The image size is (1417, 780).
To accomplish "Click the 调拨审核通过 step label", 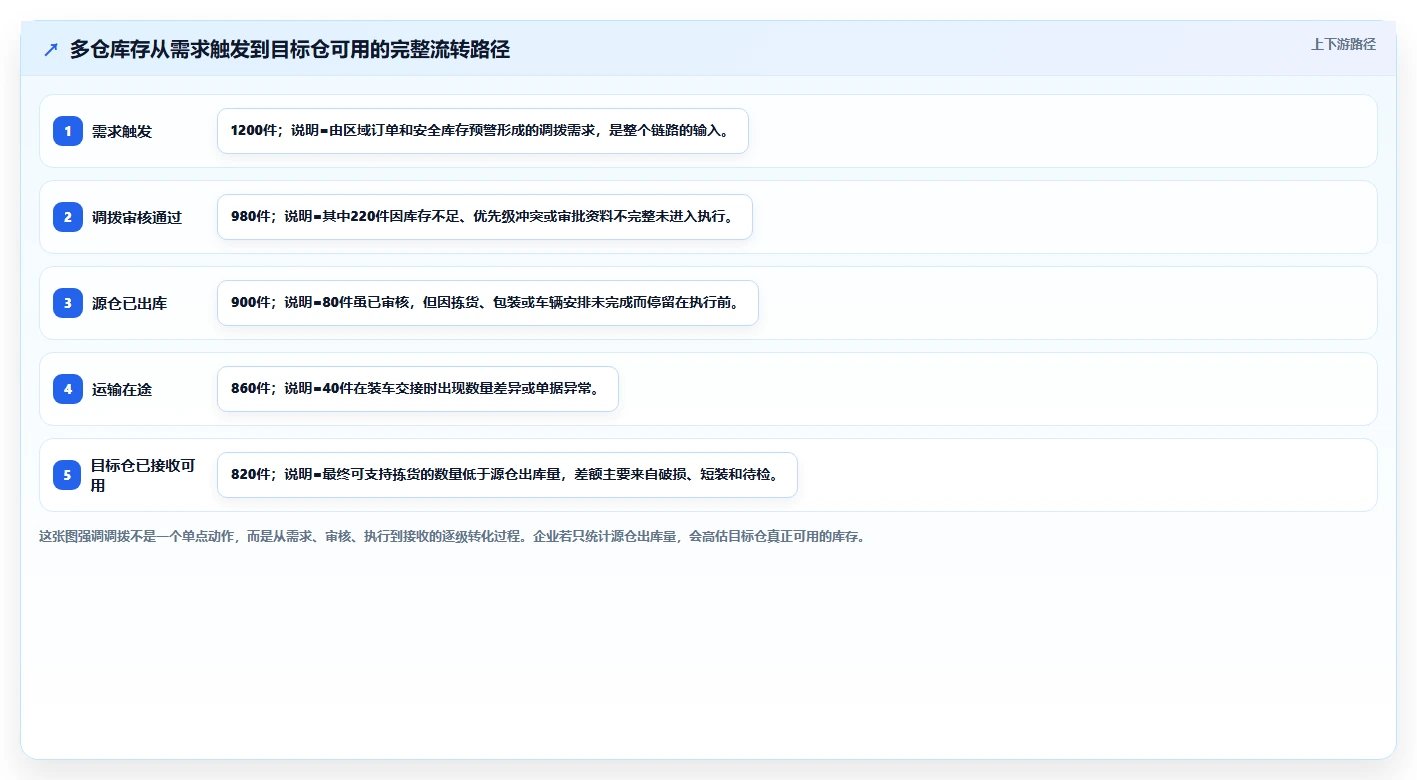I will click(137, 217).
